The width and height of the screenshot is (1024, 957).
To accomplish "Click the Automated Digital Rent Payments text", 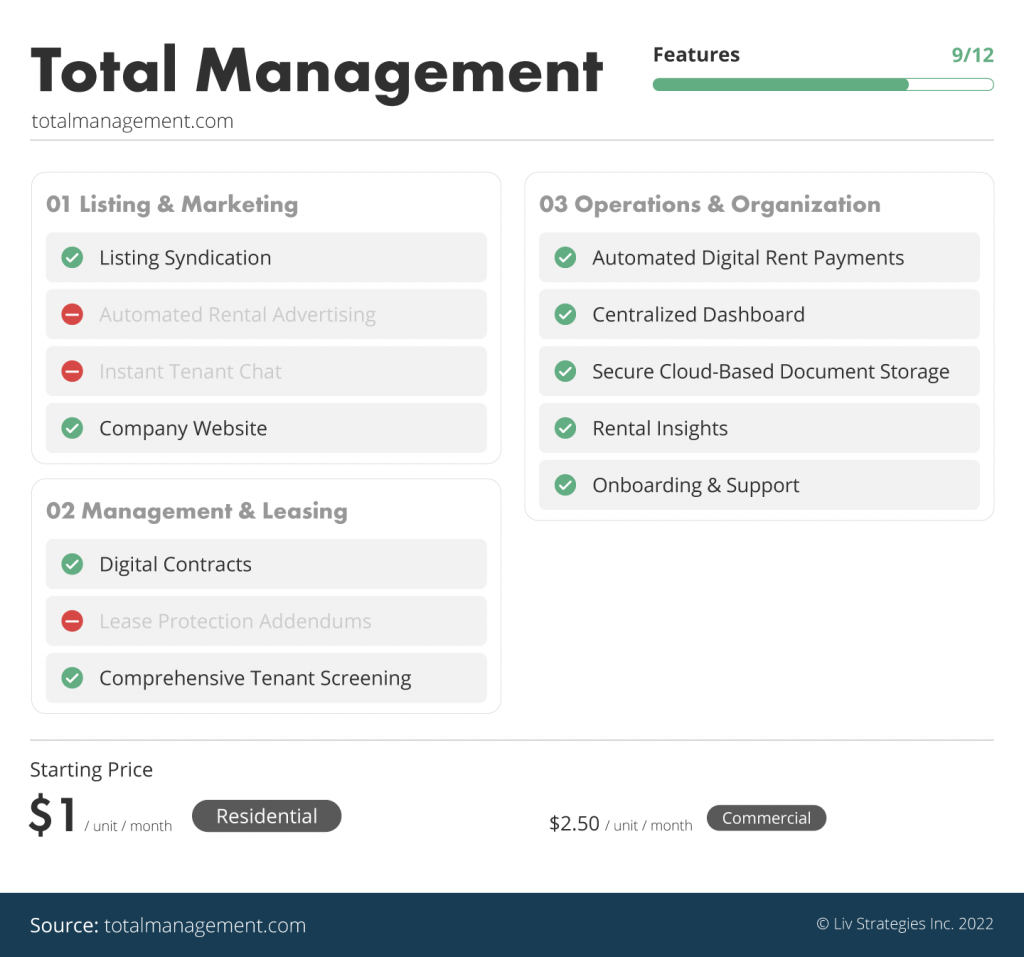I will [748, 258].
